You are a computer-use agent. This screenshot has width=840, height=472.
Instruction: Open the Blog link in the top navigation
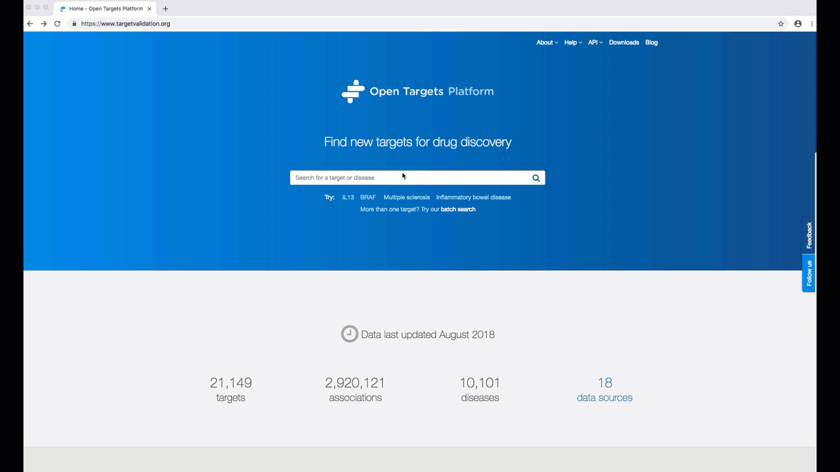point(651,42)
